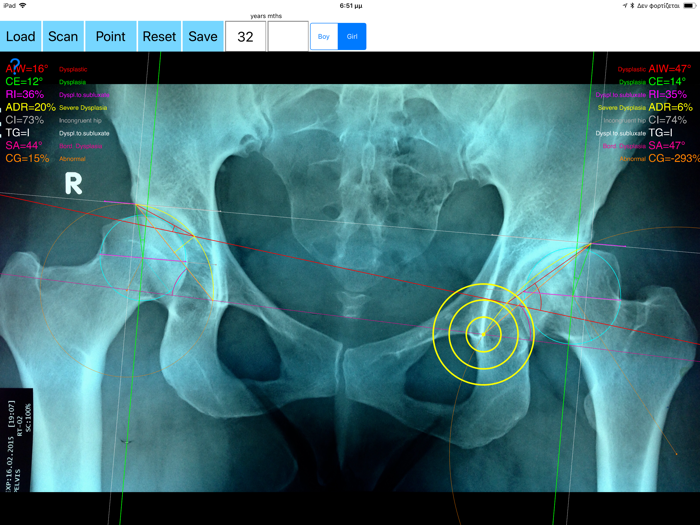The image size is (700, 525).
Task: Open the blue question mark help icon
Action: (15, 66)
